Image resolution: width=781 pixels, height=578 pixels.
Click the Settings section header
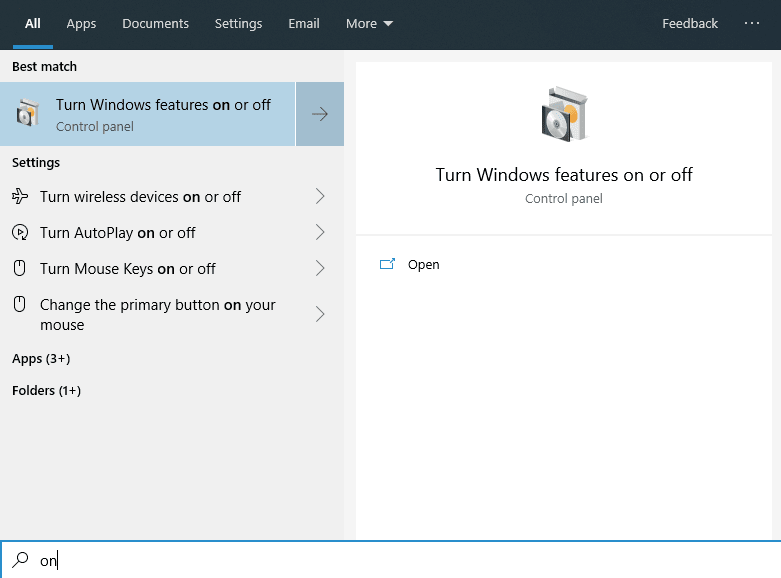tap(36, 162)
